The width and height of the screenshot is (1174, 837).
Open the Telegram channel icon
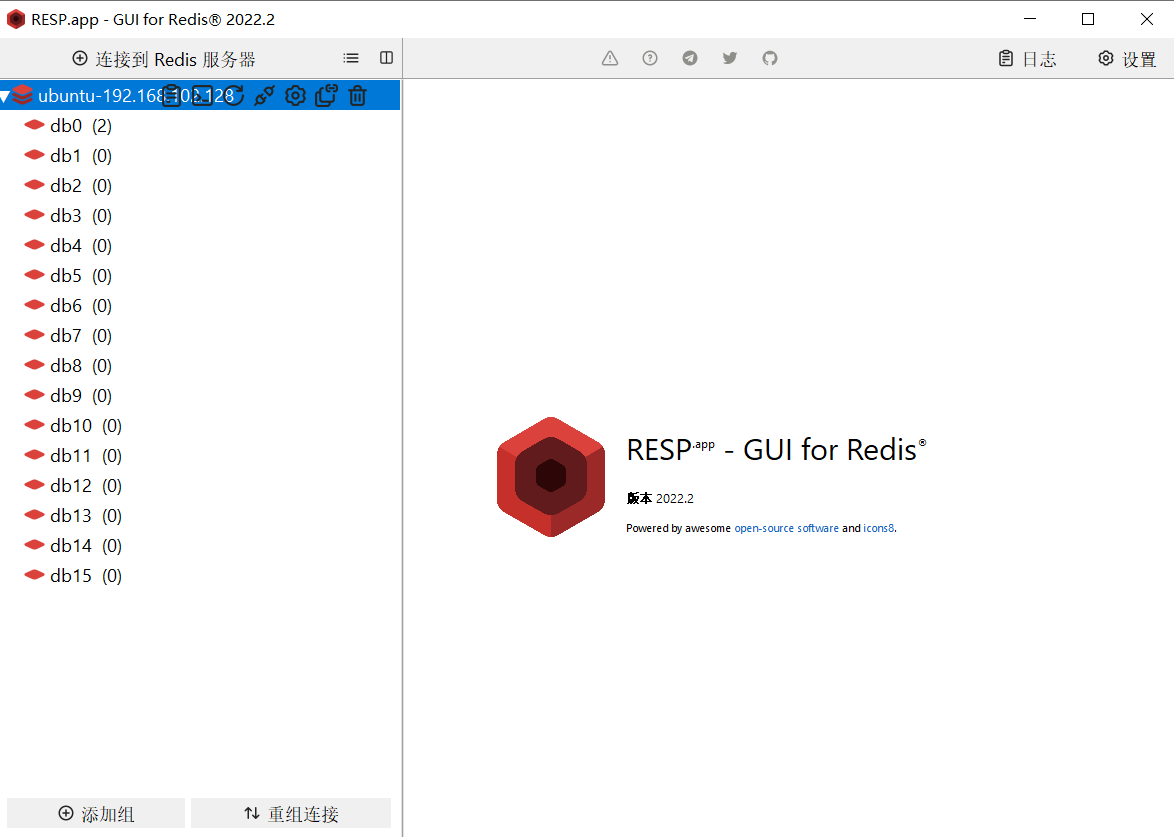pos(690,58)
